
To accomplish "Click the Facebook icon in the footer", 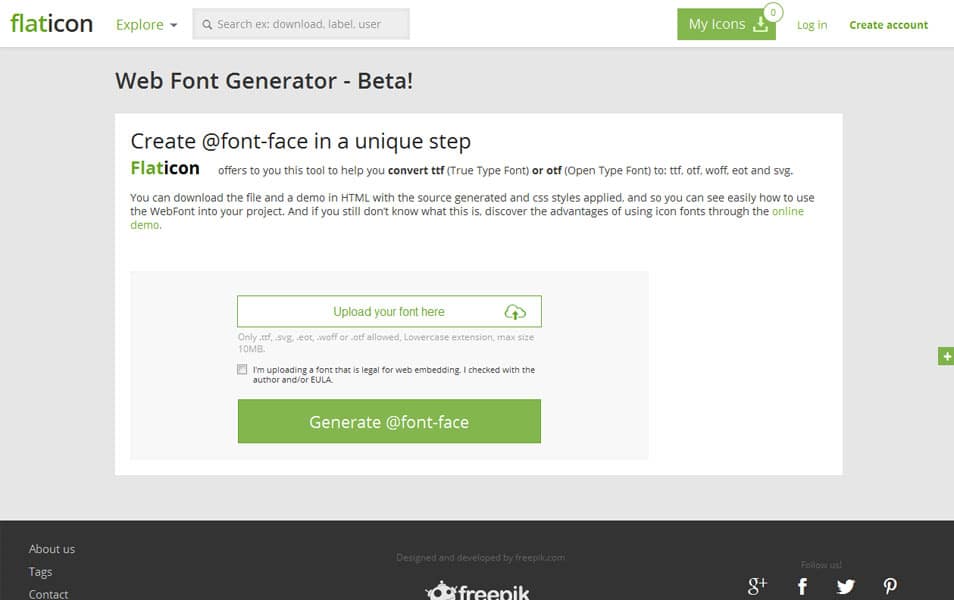I will 802,585.
